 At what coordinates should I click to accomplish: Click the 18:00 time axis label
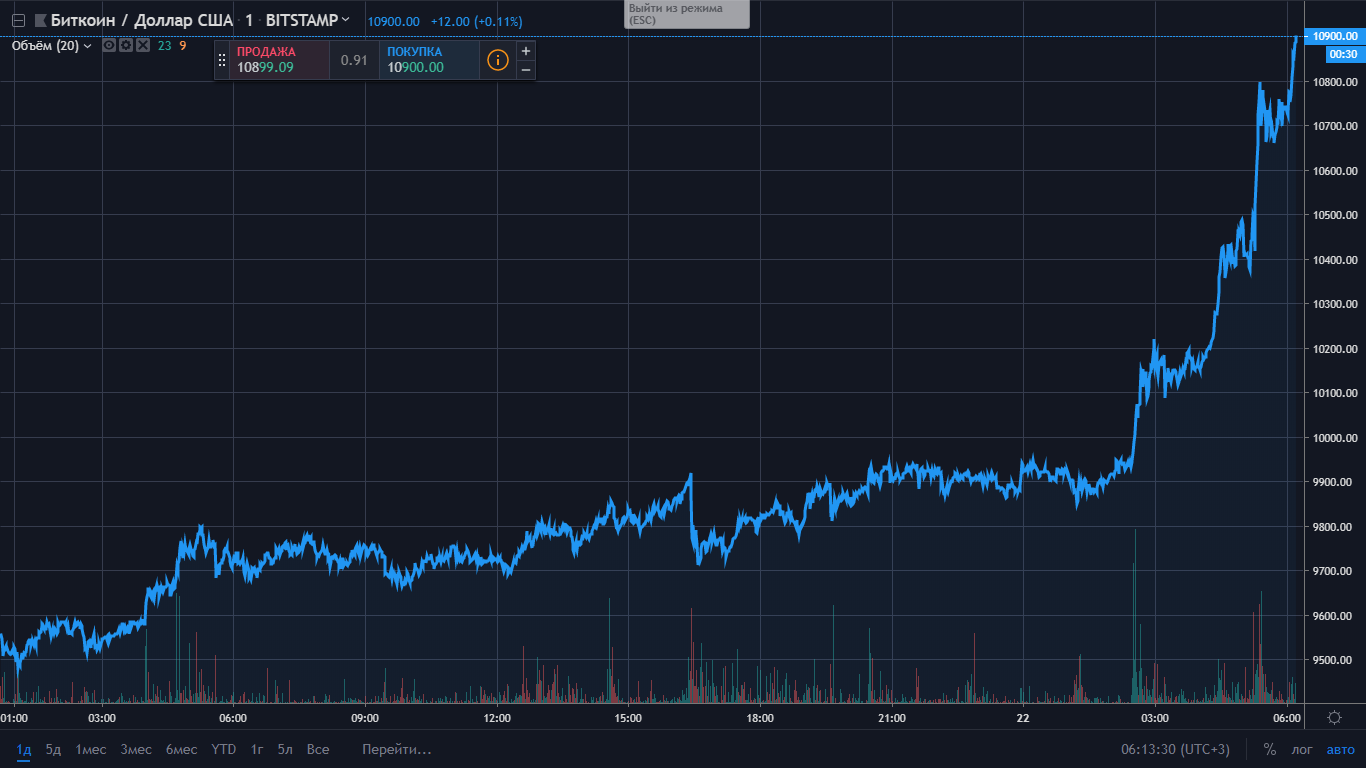tap(760, 717)
